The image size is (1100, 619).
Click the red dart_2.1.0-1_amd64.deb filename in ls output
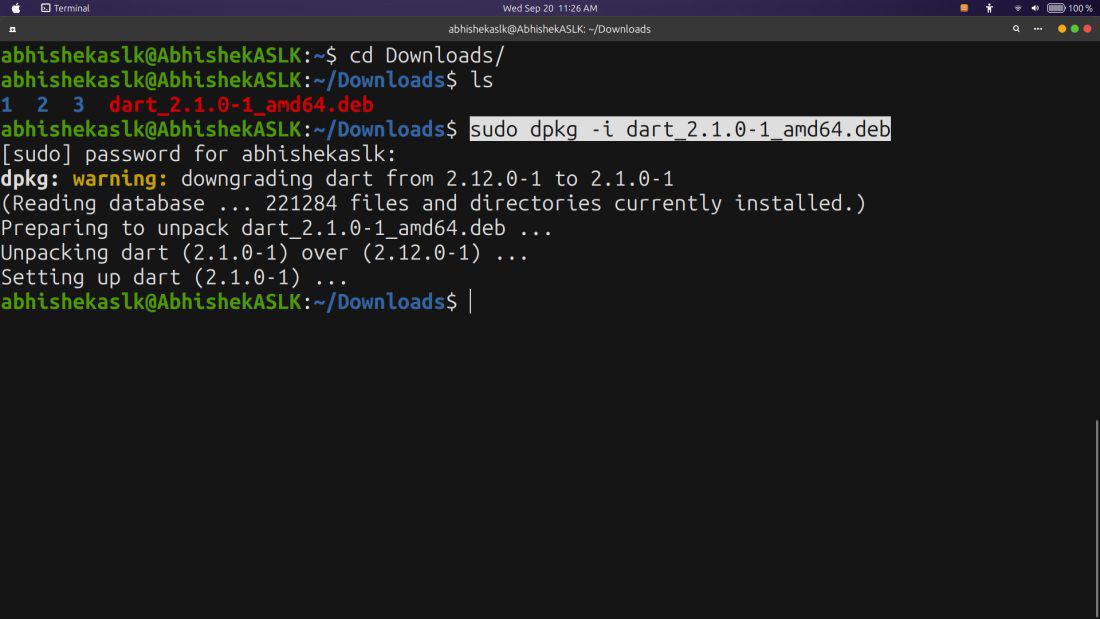(241, 105)
